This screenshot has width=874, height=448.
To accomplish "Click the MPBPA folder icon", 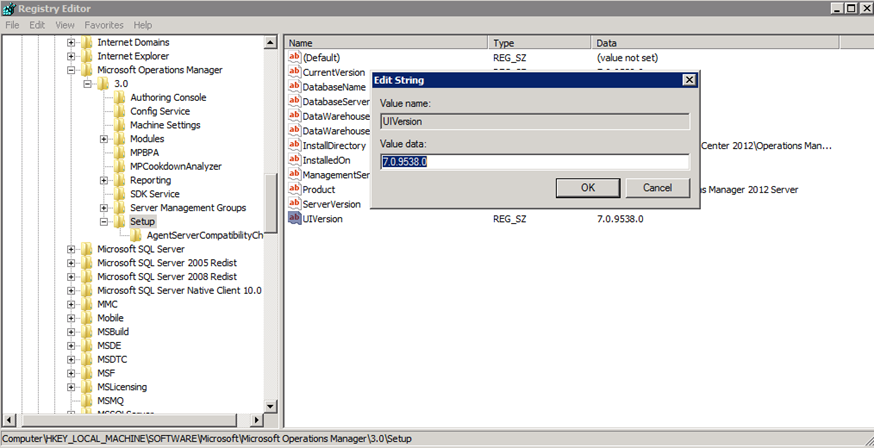I will coord(120,153).
